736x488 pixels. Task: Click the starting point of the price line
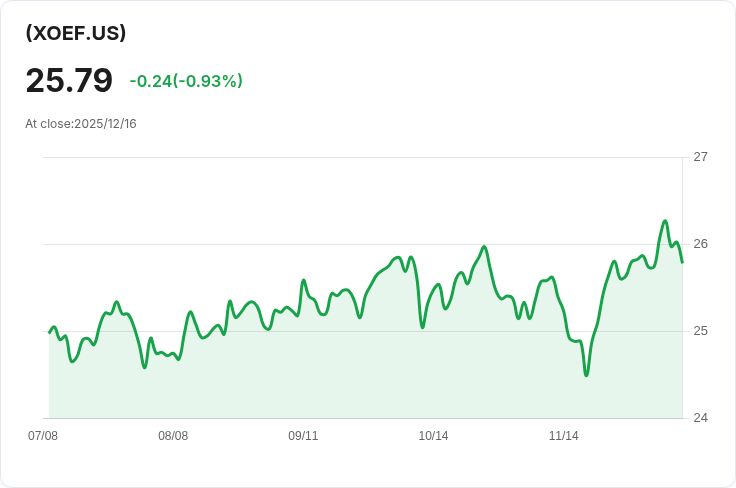(x=49, y=332)
